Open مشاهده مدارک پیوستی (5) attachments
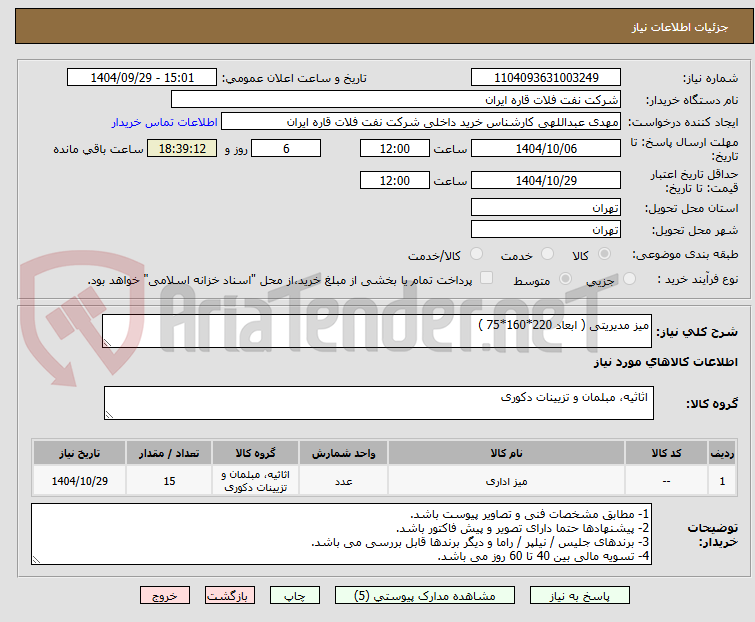The height and width of the screenshot is (622, 755). point(425,596)
